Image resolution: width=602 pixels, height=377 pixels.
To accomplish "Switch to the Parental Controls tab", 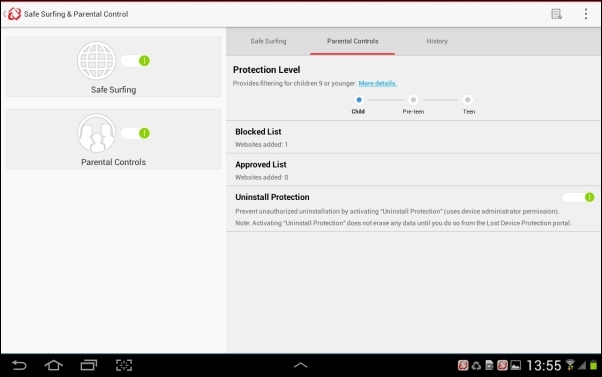I will [352, 41].
